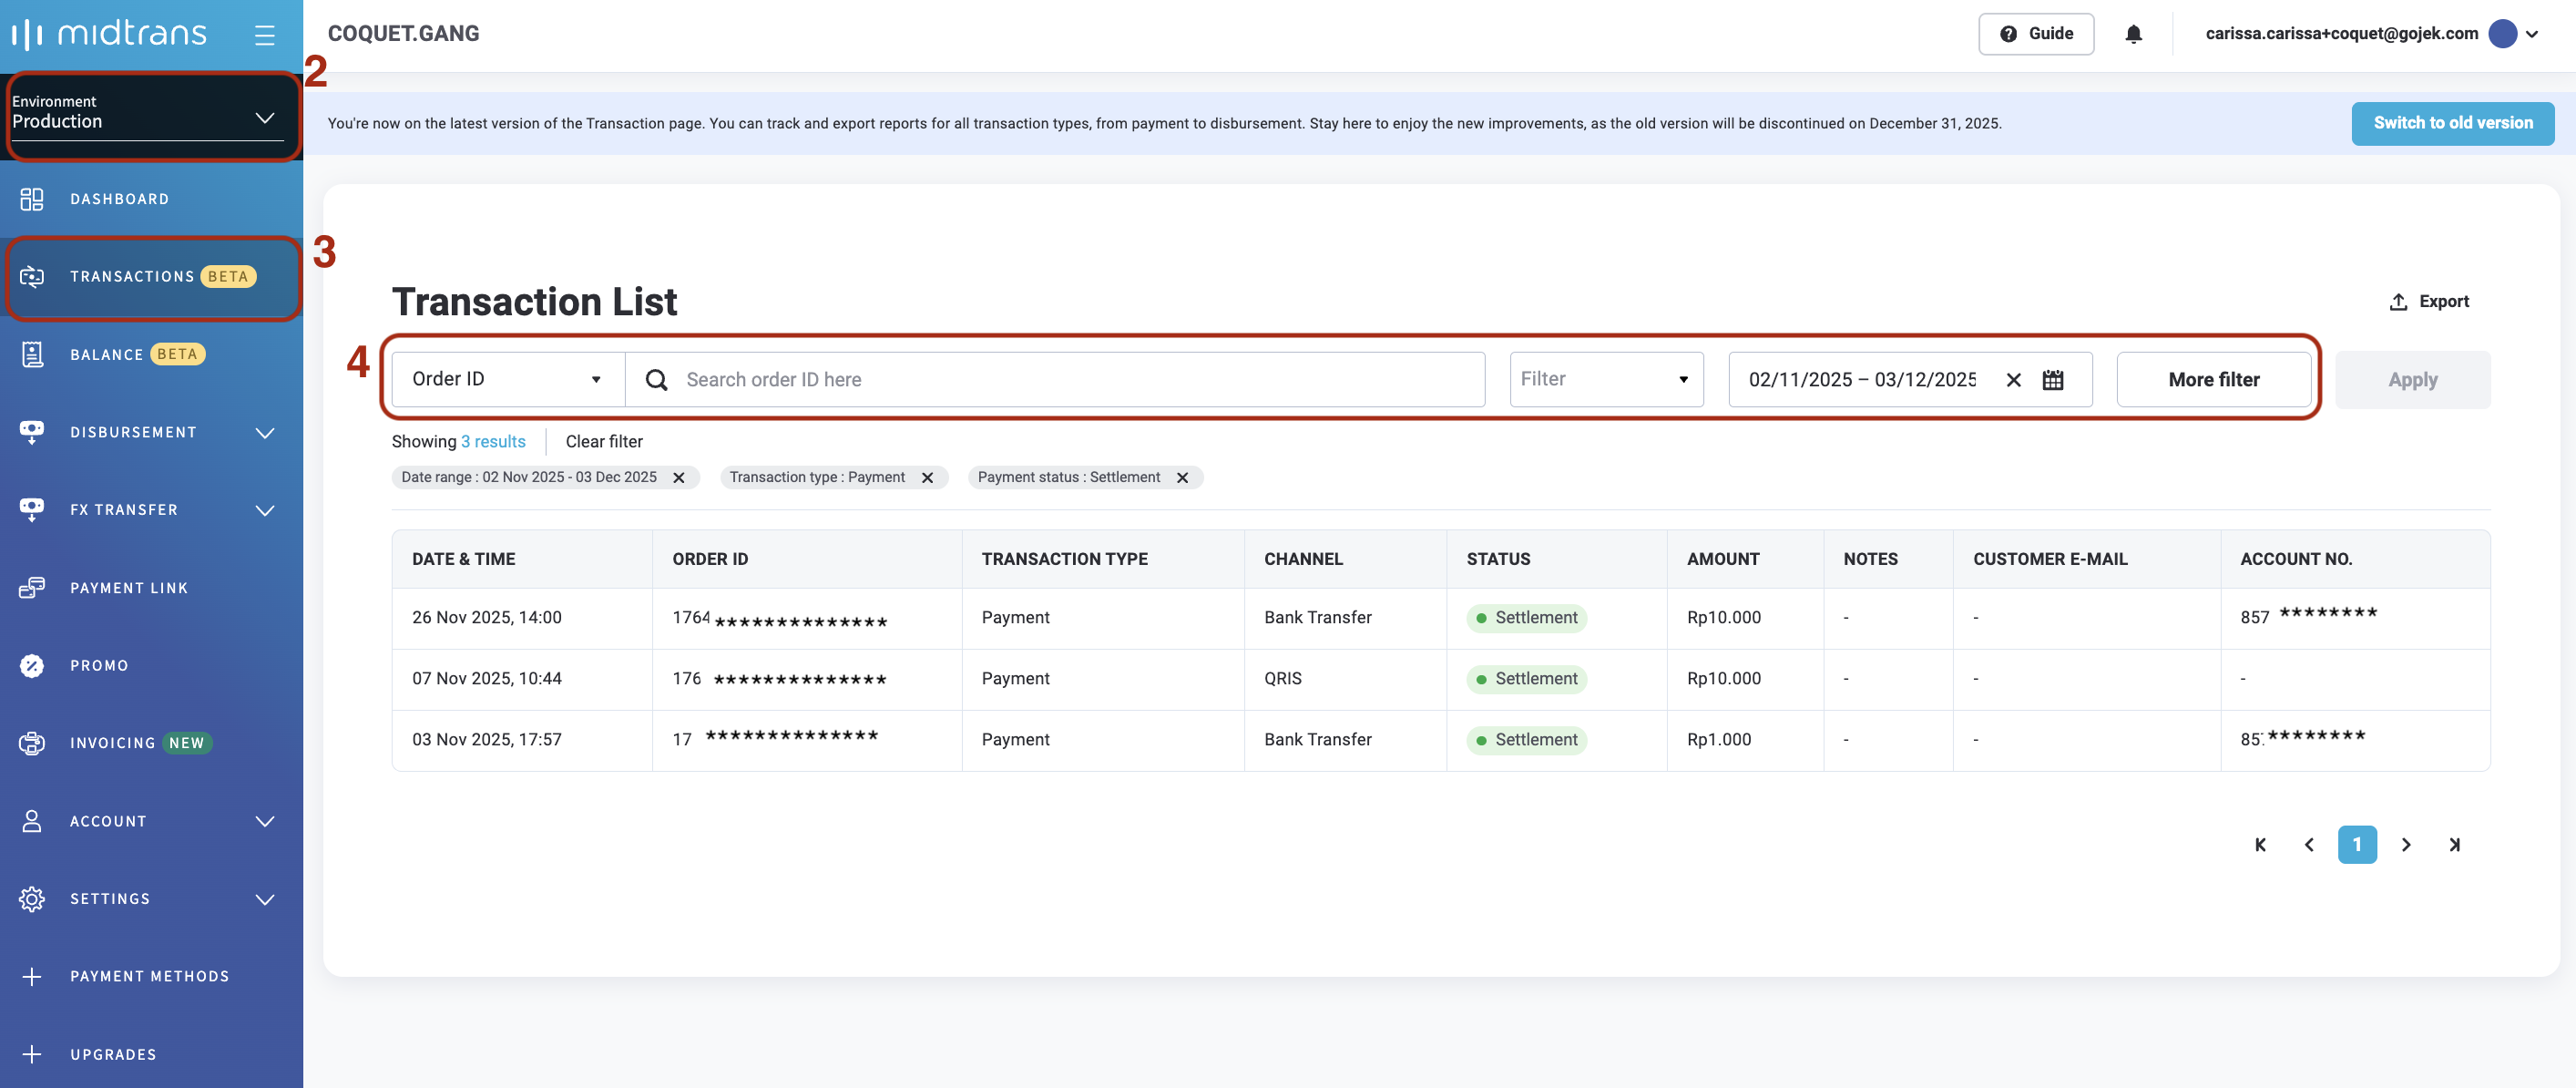Remove the Transaction type Payment filter chip
Screen dimensions: 2576x1088
(x=927, y=478)
